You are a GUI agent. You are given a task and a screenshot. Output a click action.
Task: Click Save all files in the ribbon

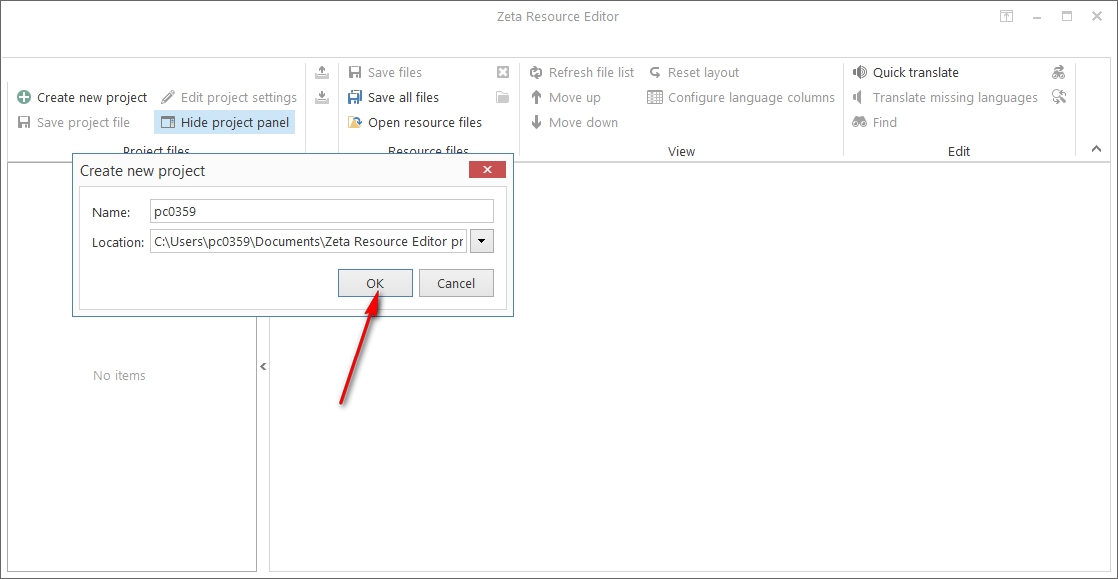point(394,98)
